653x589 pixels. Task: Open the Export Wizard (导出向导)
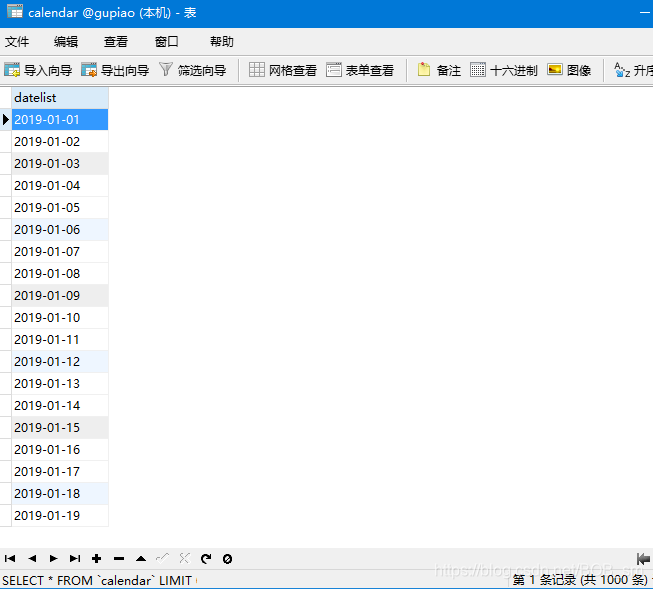(115, 70)
